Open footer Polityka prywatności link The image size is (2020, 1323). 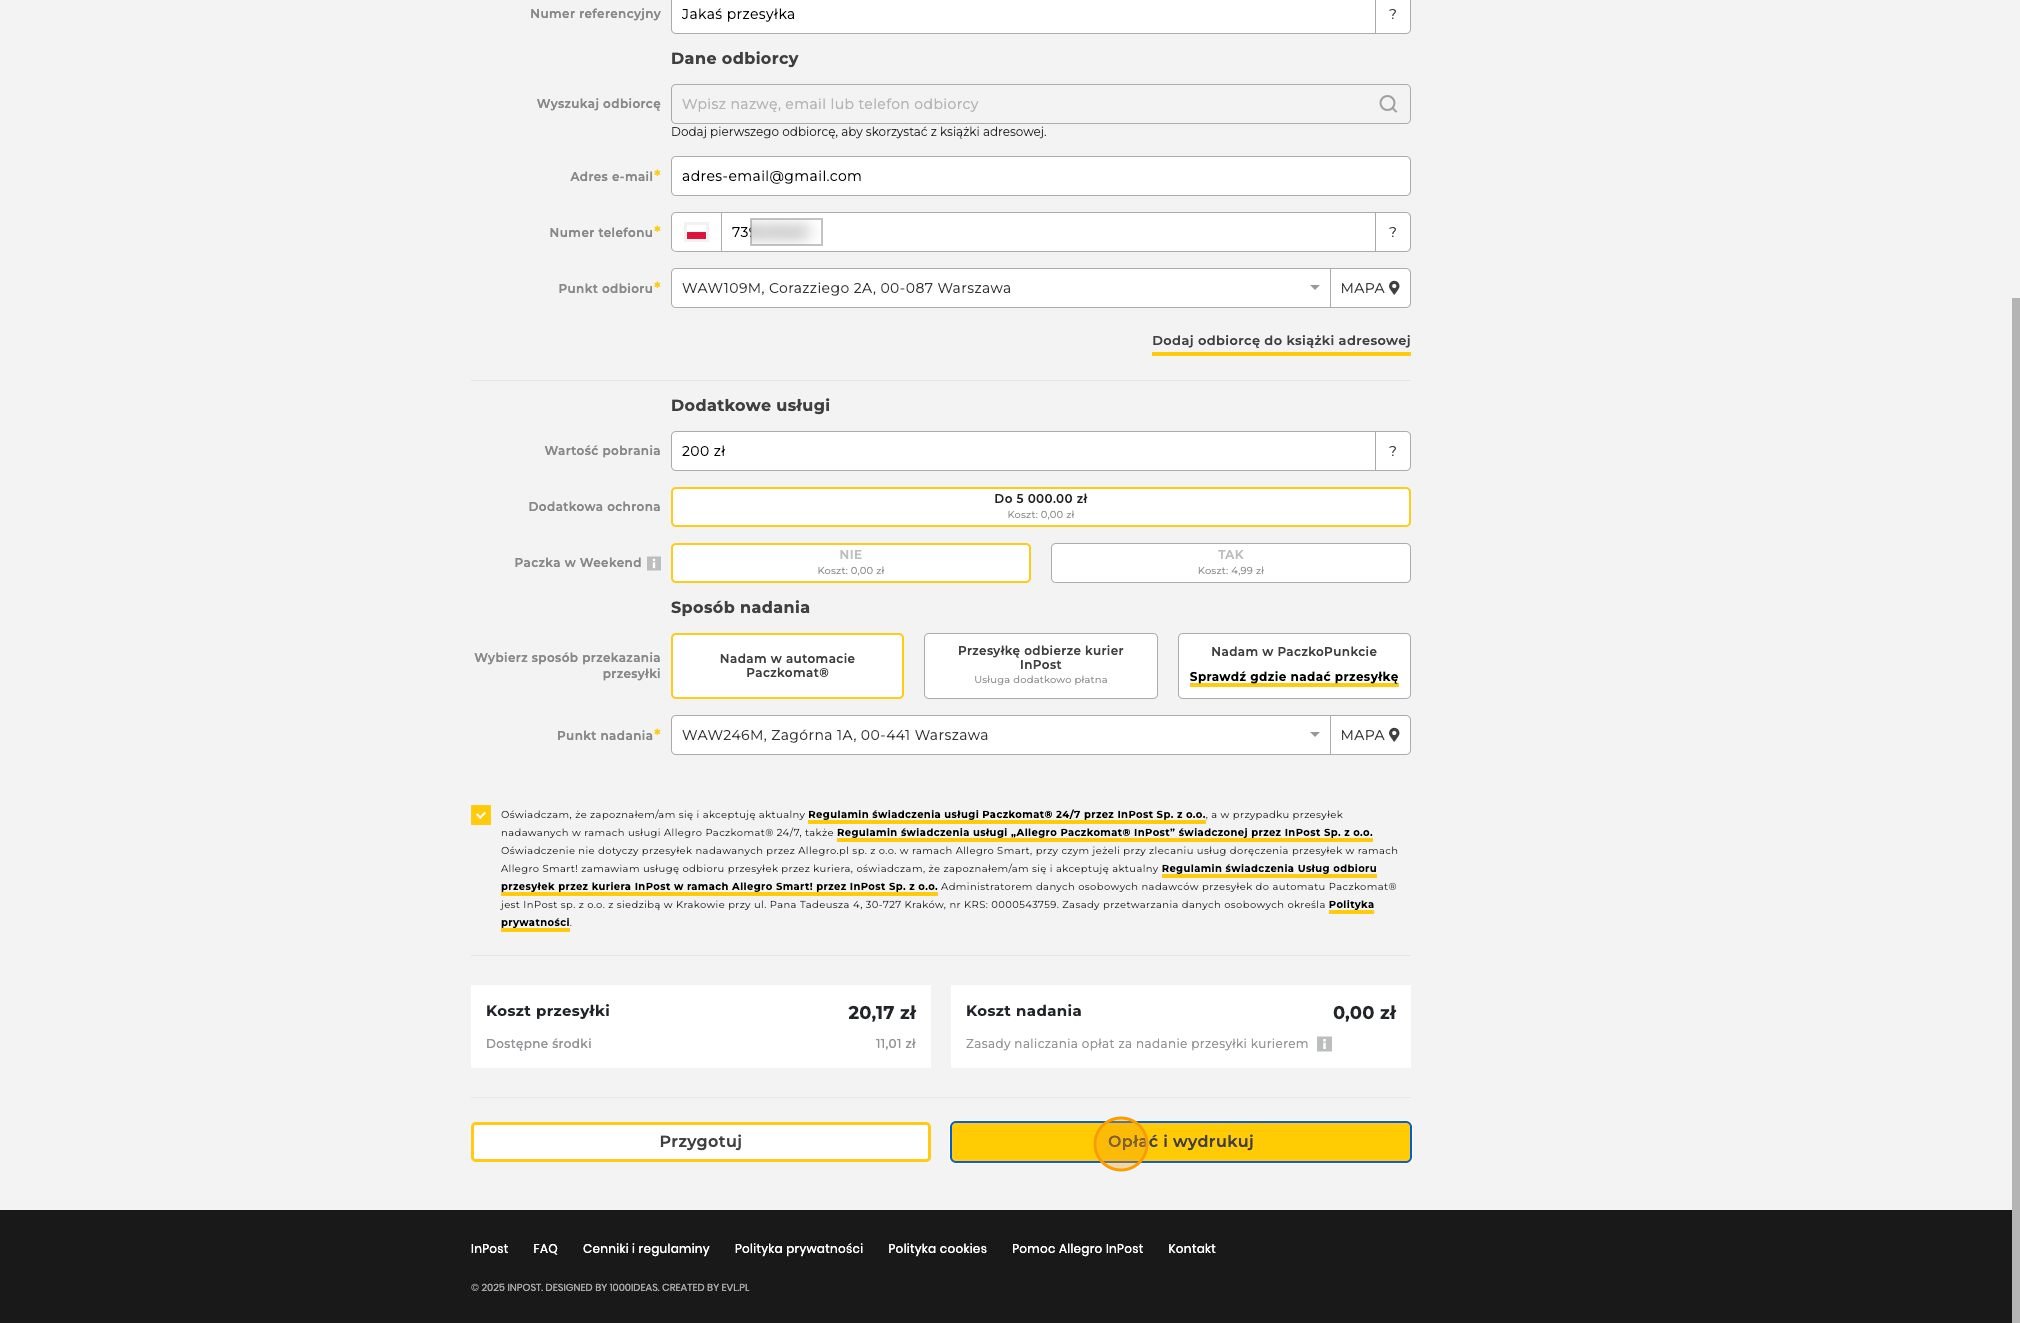point(799,1249)
